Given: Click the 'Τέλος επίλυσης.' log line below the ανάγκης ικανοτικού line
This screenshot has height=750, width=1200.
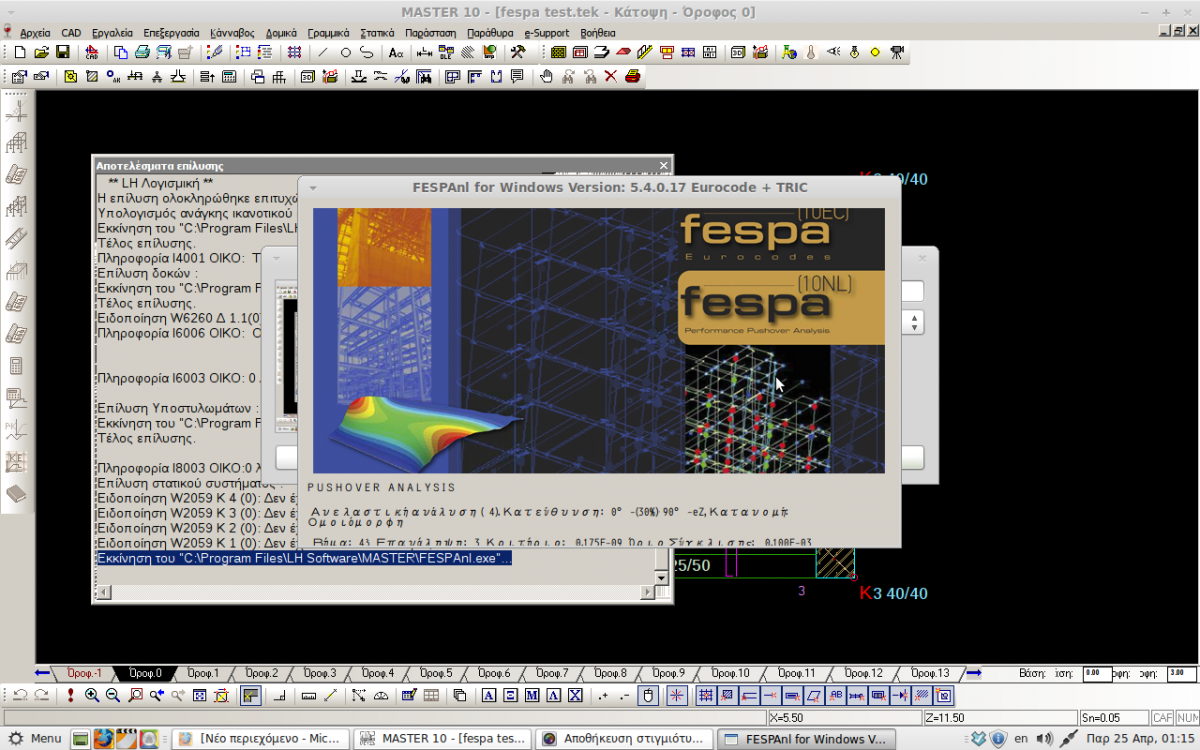Looking at the screenshot, I should pyautogui.click(x=147, y=243).
